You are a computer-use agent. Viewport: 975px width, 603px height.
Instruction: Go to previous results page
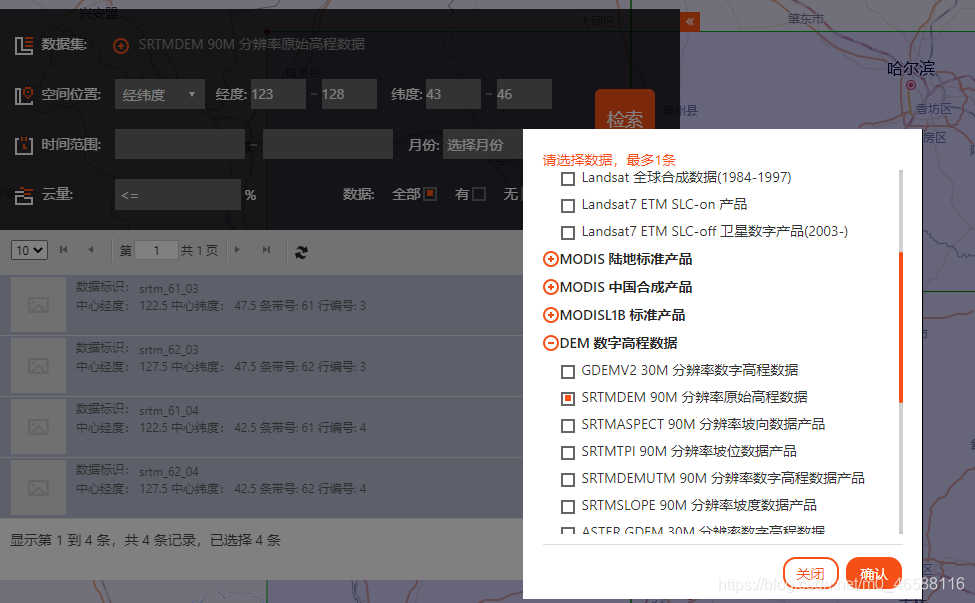(x=91, y=250)
